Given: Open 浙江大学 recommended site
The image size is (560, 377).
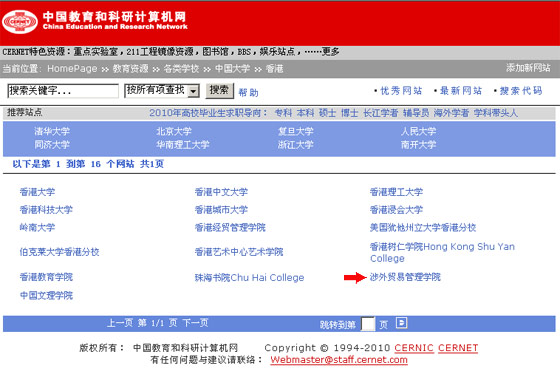Looking at the screenshot, I should tap(296, 145).
